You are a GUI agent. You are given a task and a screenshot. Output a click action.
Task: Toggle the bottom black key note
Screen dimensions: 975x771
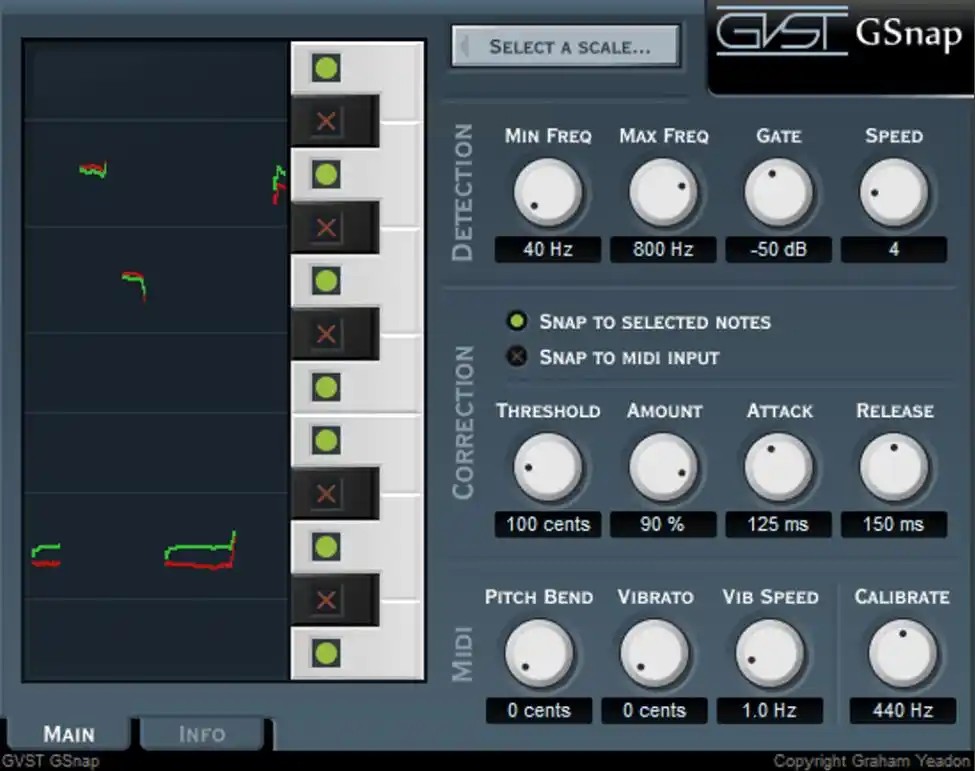coord(326,601)
